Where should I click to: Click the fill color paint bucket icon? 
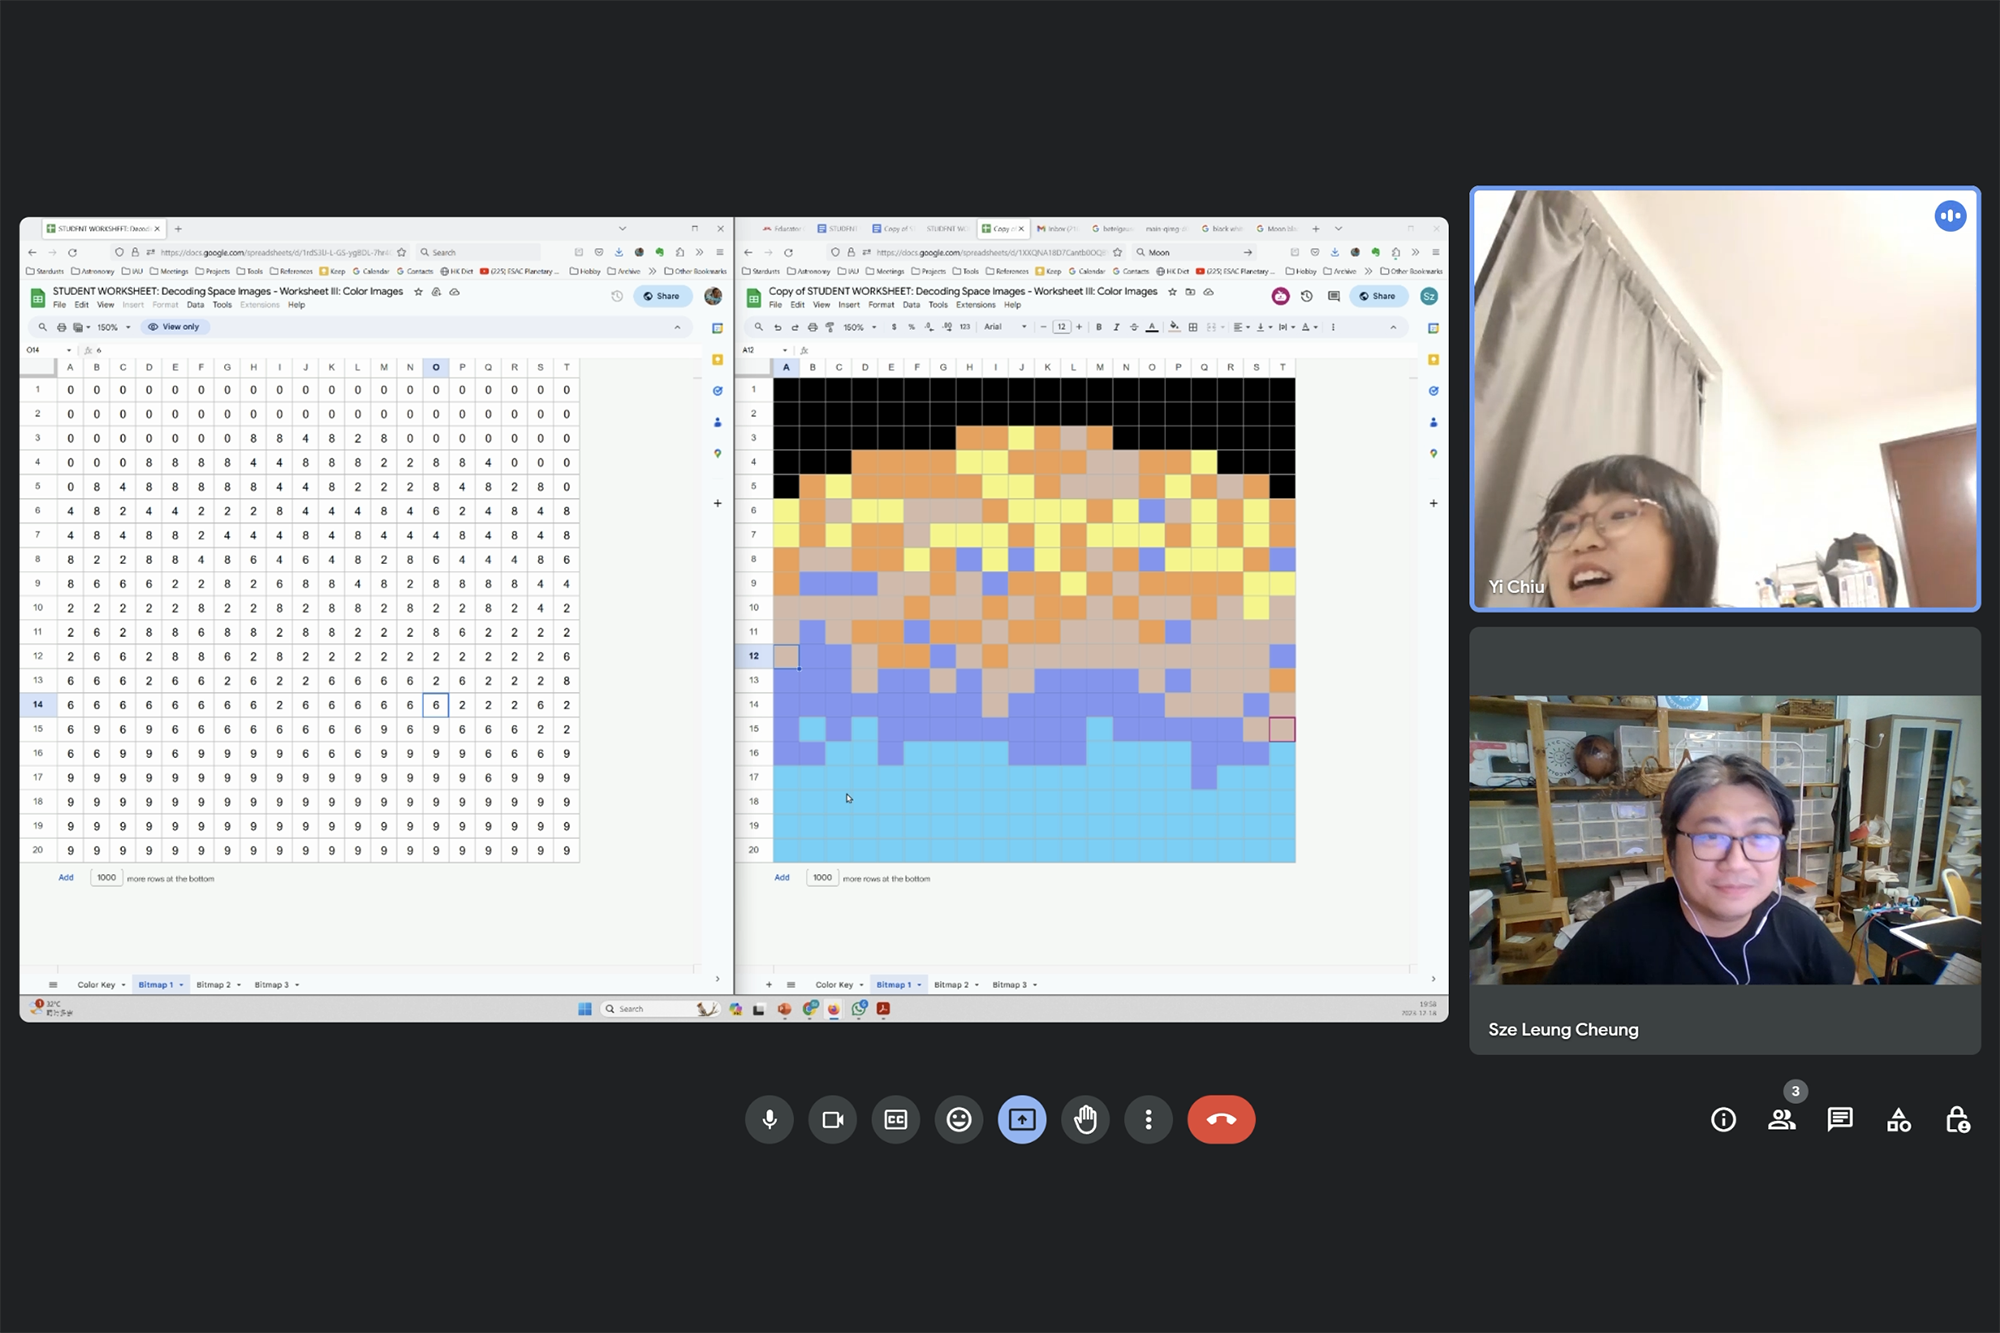coord(1174,327)
